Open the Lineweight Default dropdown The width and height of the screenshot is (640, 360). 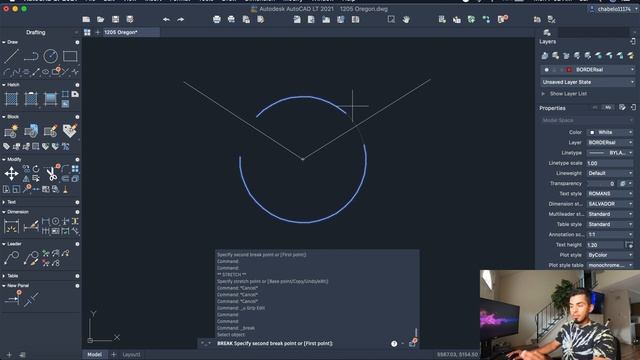pos(610,173)
